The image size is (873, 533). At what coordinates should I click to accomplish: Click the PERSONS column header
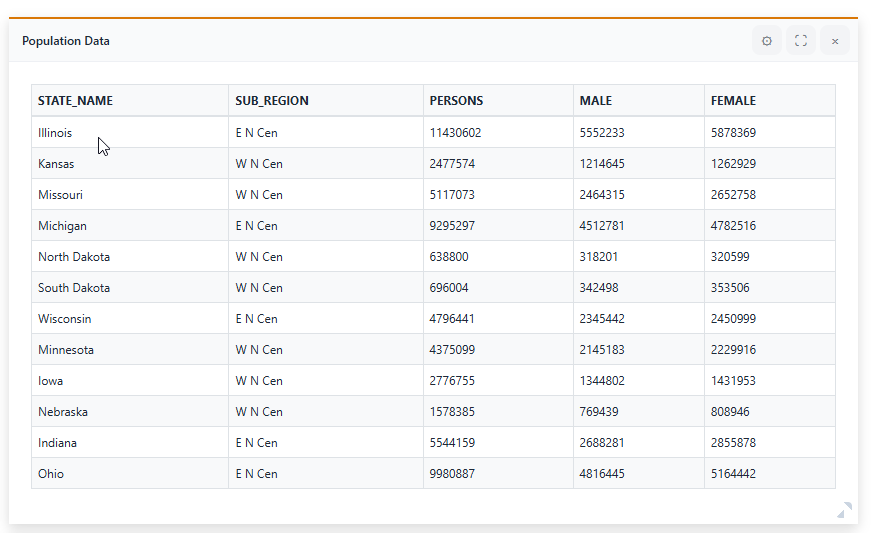click(456, 101)
